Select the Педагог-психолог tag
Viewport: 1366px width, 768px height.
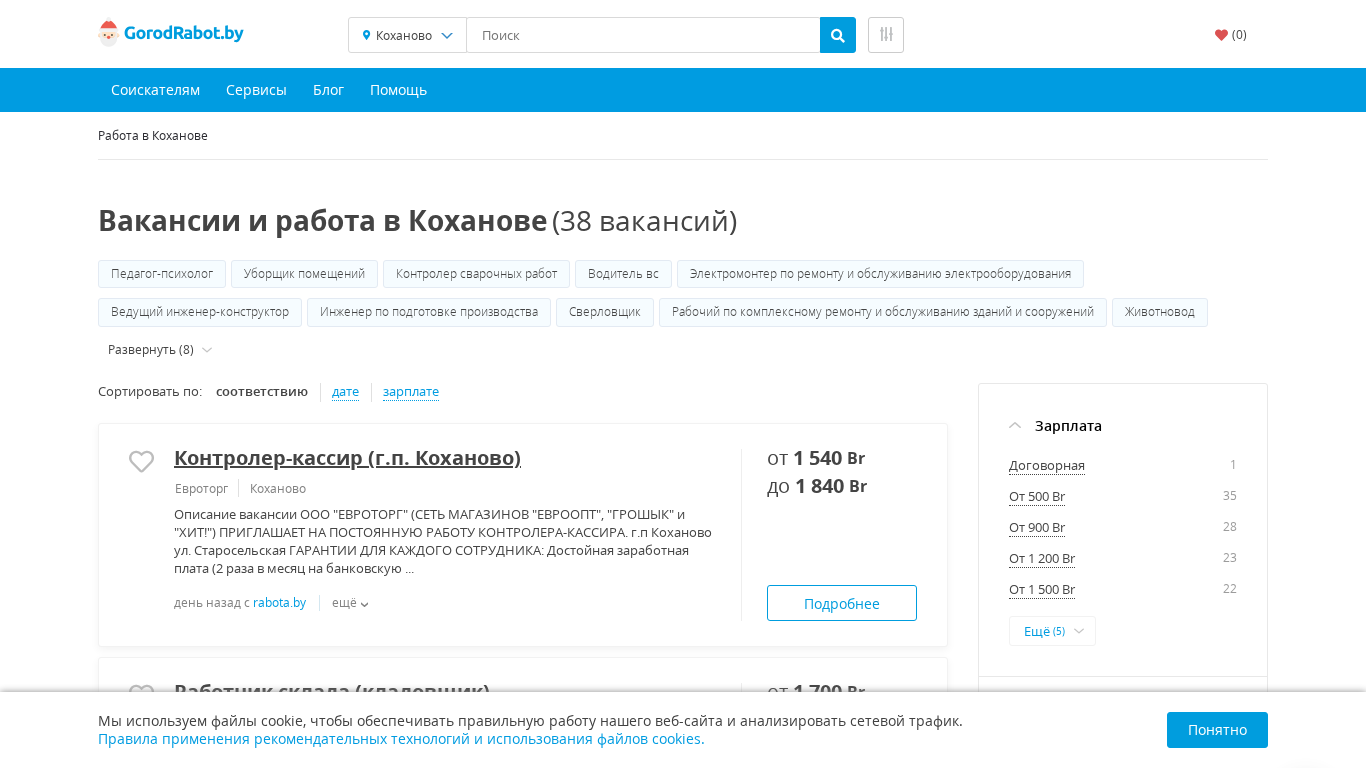tap(162, 274)
